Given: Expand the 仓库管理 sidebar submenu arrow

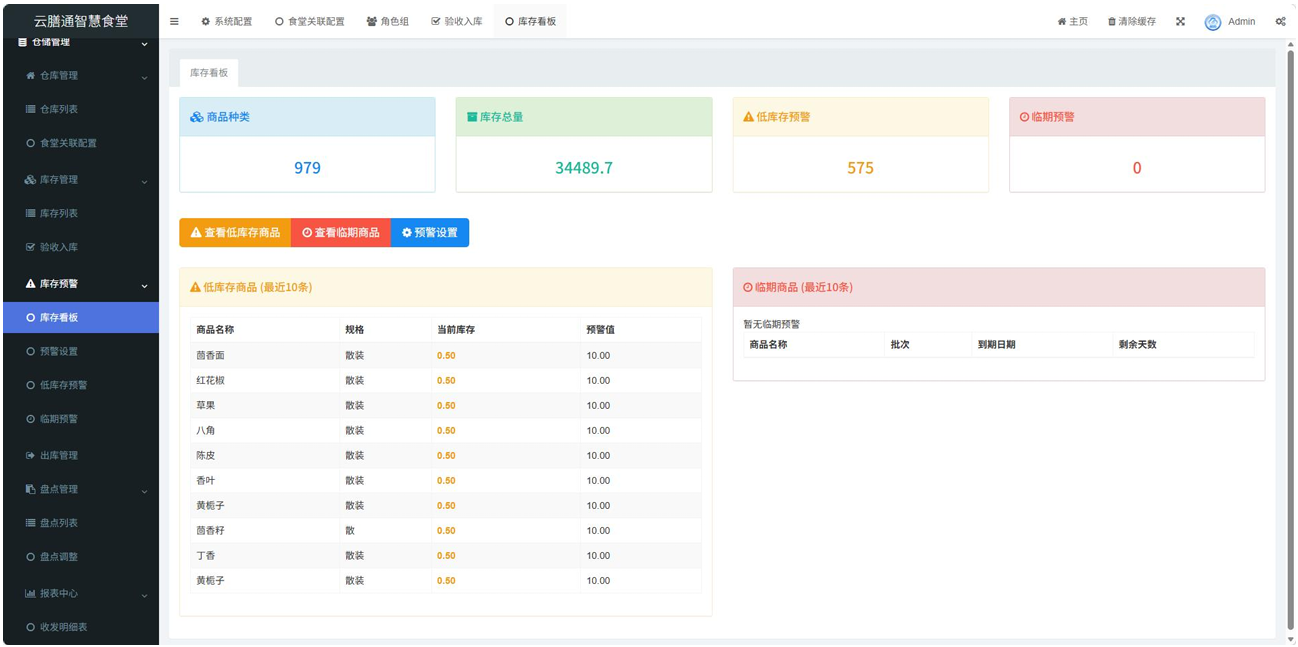Looking at the screenshot, I should pos(144,76).
